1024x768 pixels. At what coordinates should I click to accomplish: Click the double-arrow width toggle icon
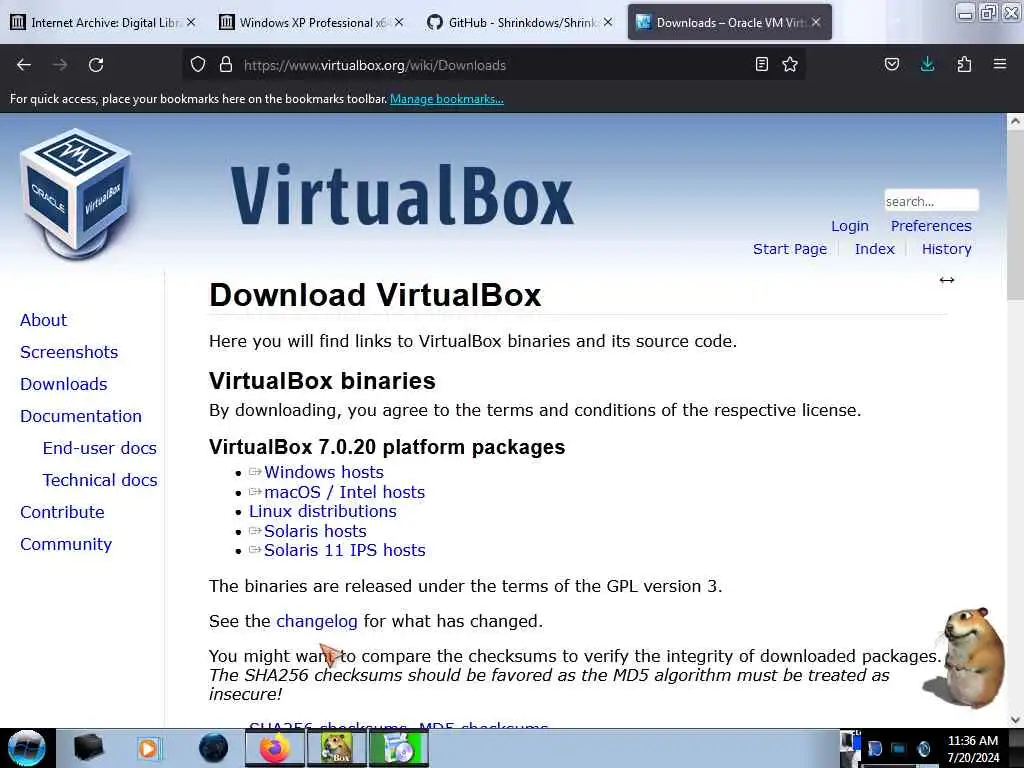(947, 280)
